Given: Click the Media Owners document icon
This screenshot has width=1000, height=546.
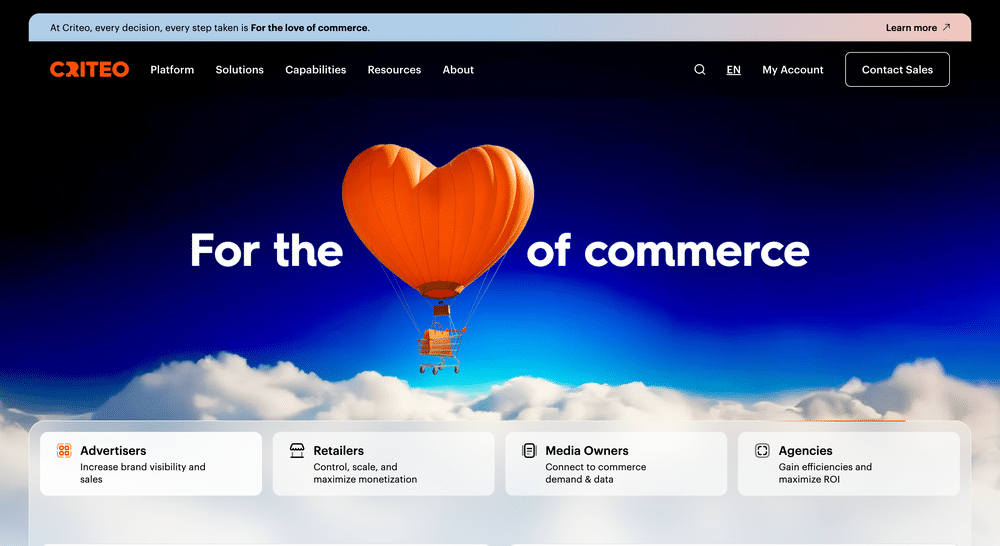Looking at the screenshot, I should (529, 450).
